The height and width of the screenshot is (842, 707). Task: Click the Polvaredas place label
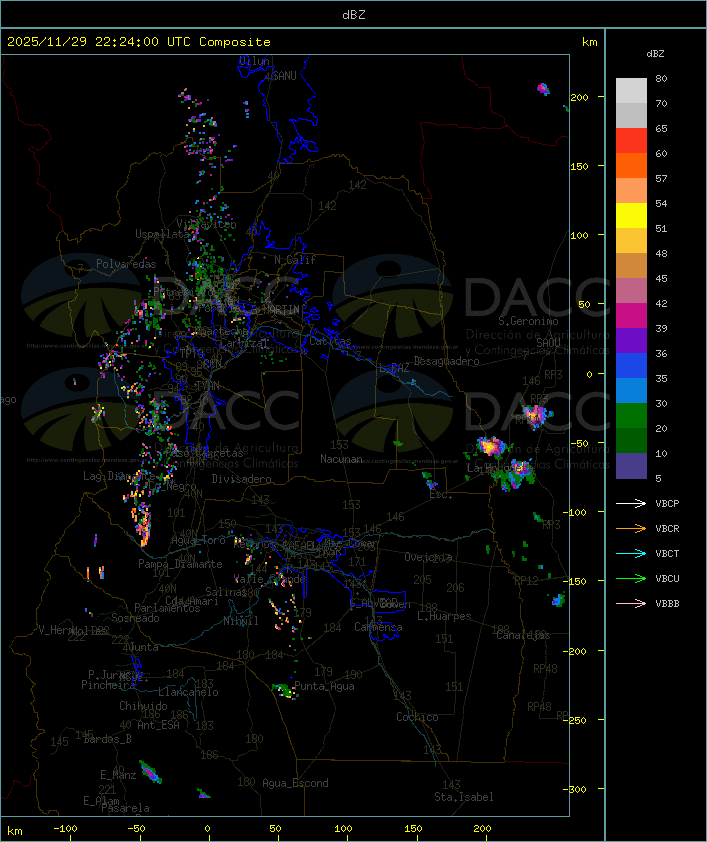click(x=126, y=264)
